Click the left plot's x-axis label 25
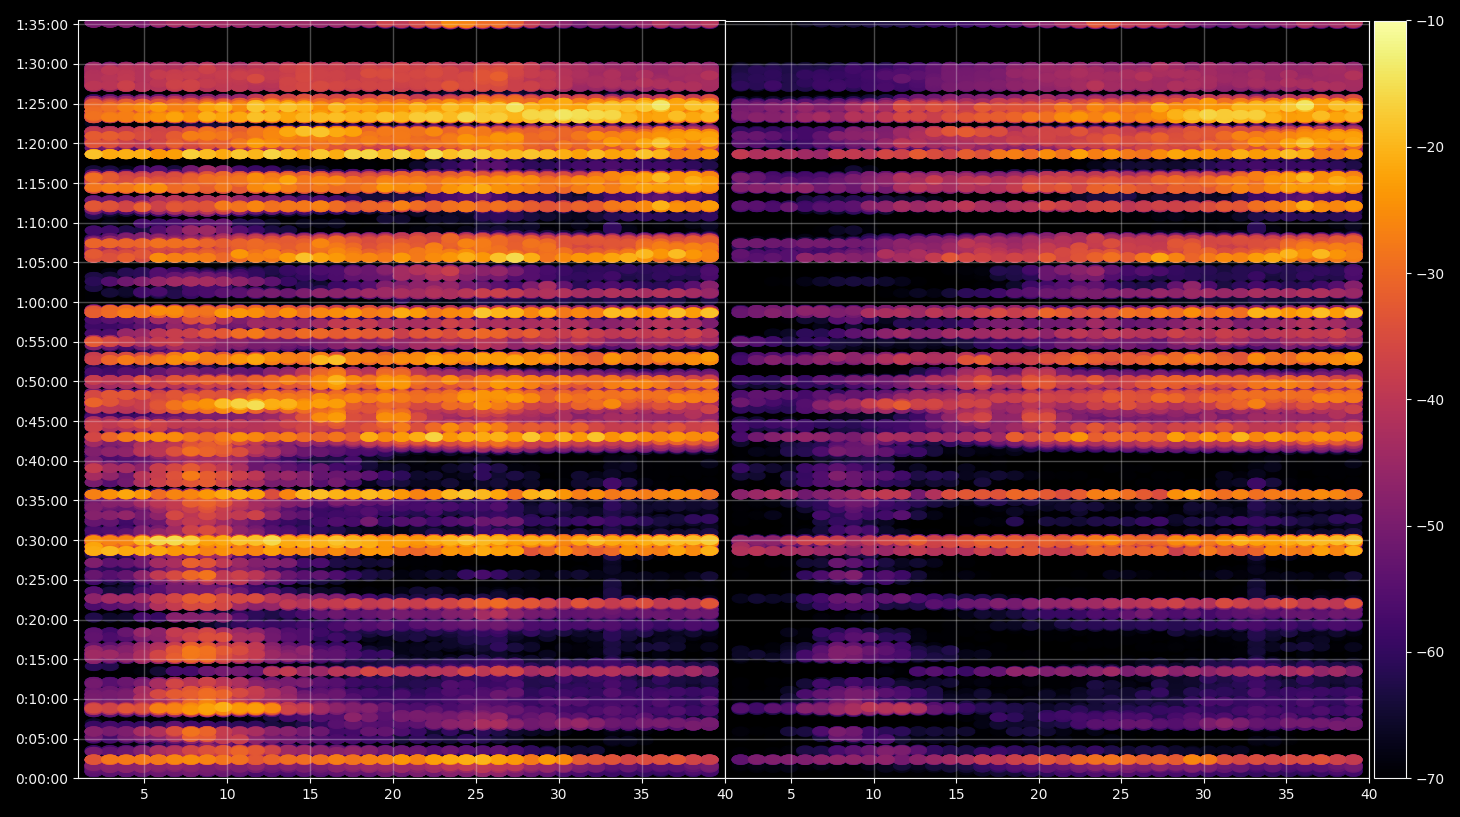This screenshot has height=817, width=1460. pos(476,795)
